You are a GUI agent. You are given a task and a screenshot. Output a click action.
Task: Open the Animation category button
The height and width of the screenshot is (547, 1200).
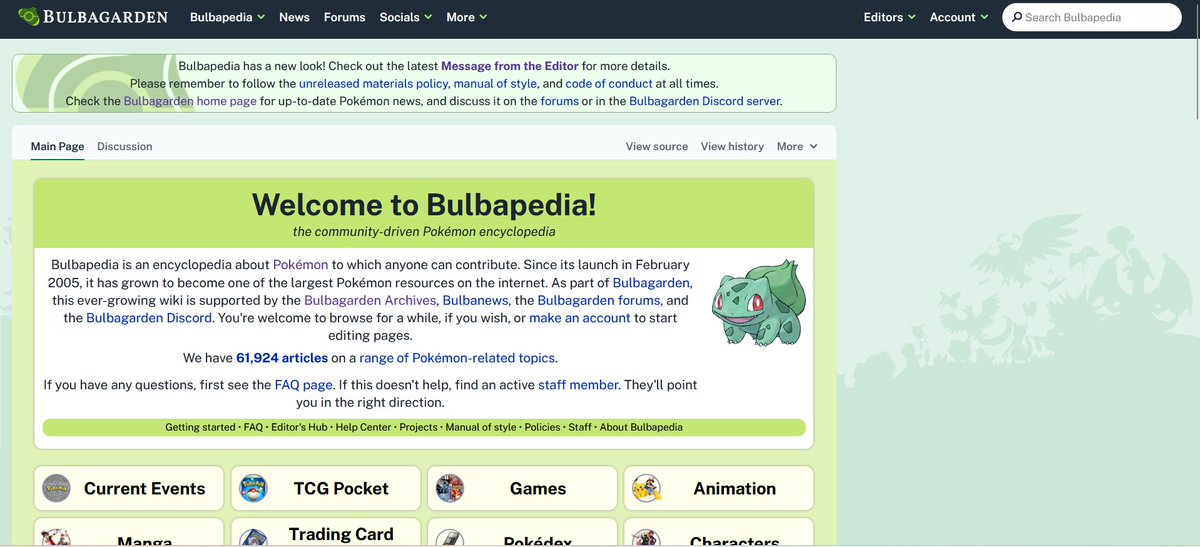coord(719,489)
